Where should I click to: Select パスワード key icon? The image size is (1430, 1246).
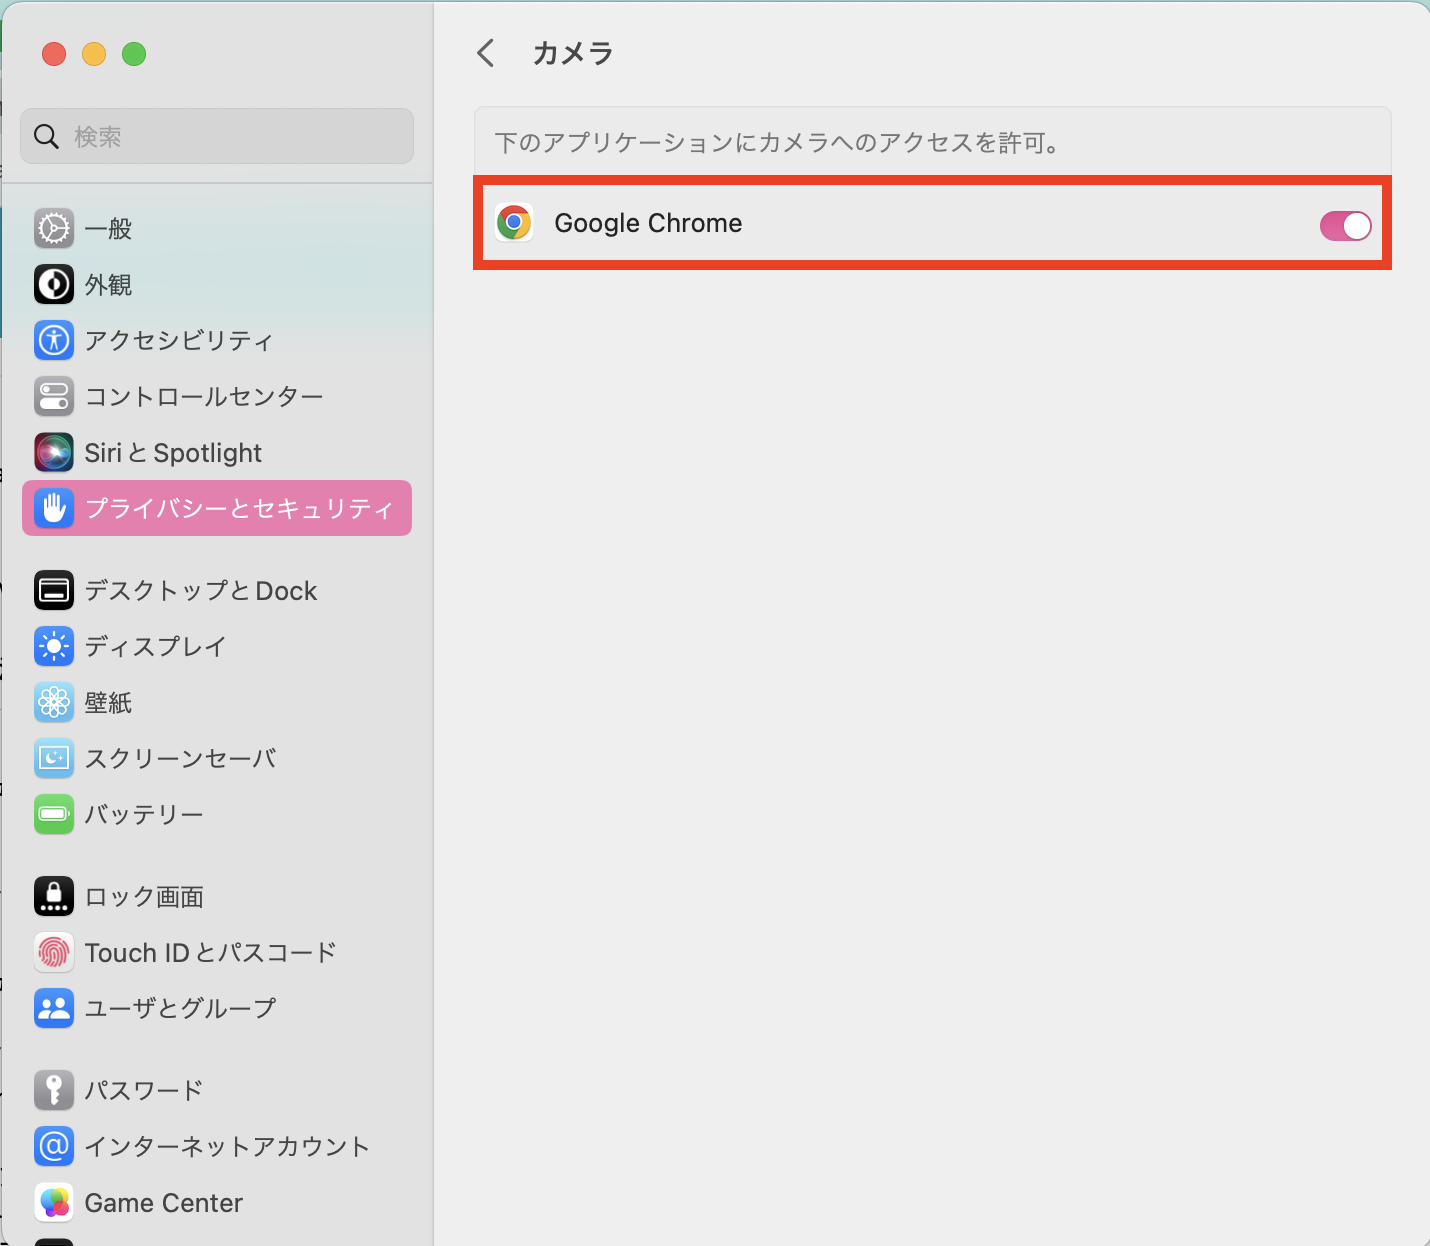tap(54, 1091)
